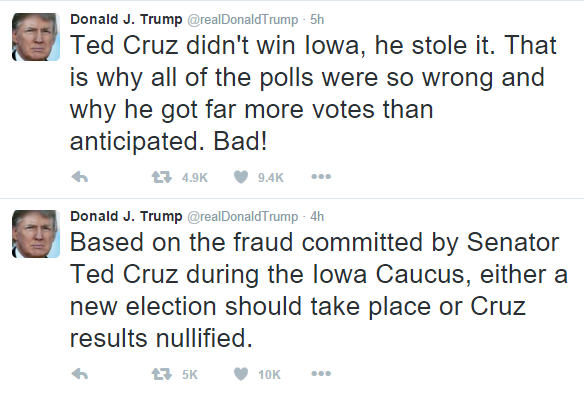
Task: Open the 5h timestamp link
Action: click(x=317, y=19)
